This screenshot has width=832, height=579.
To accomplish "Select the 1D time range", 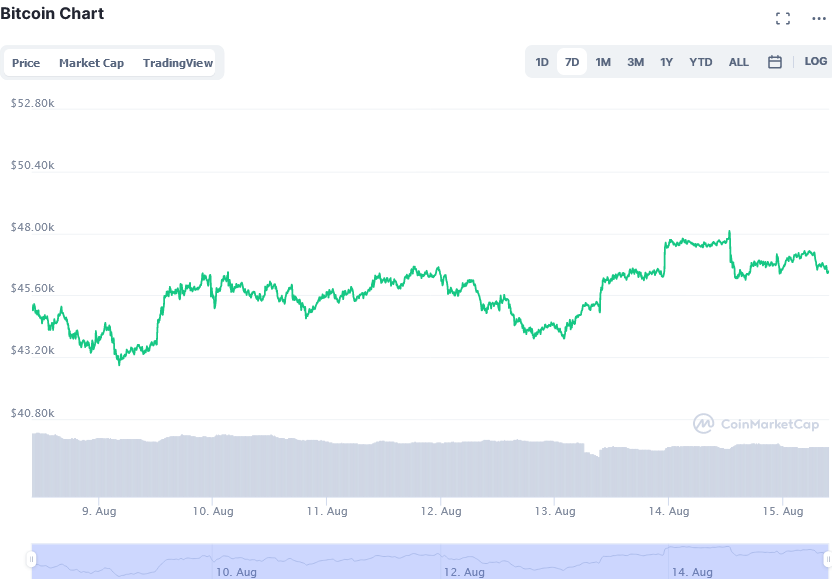I will (x=542, y=62).
